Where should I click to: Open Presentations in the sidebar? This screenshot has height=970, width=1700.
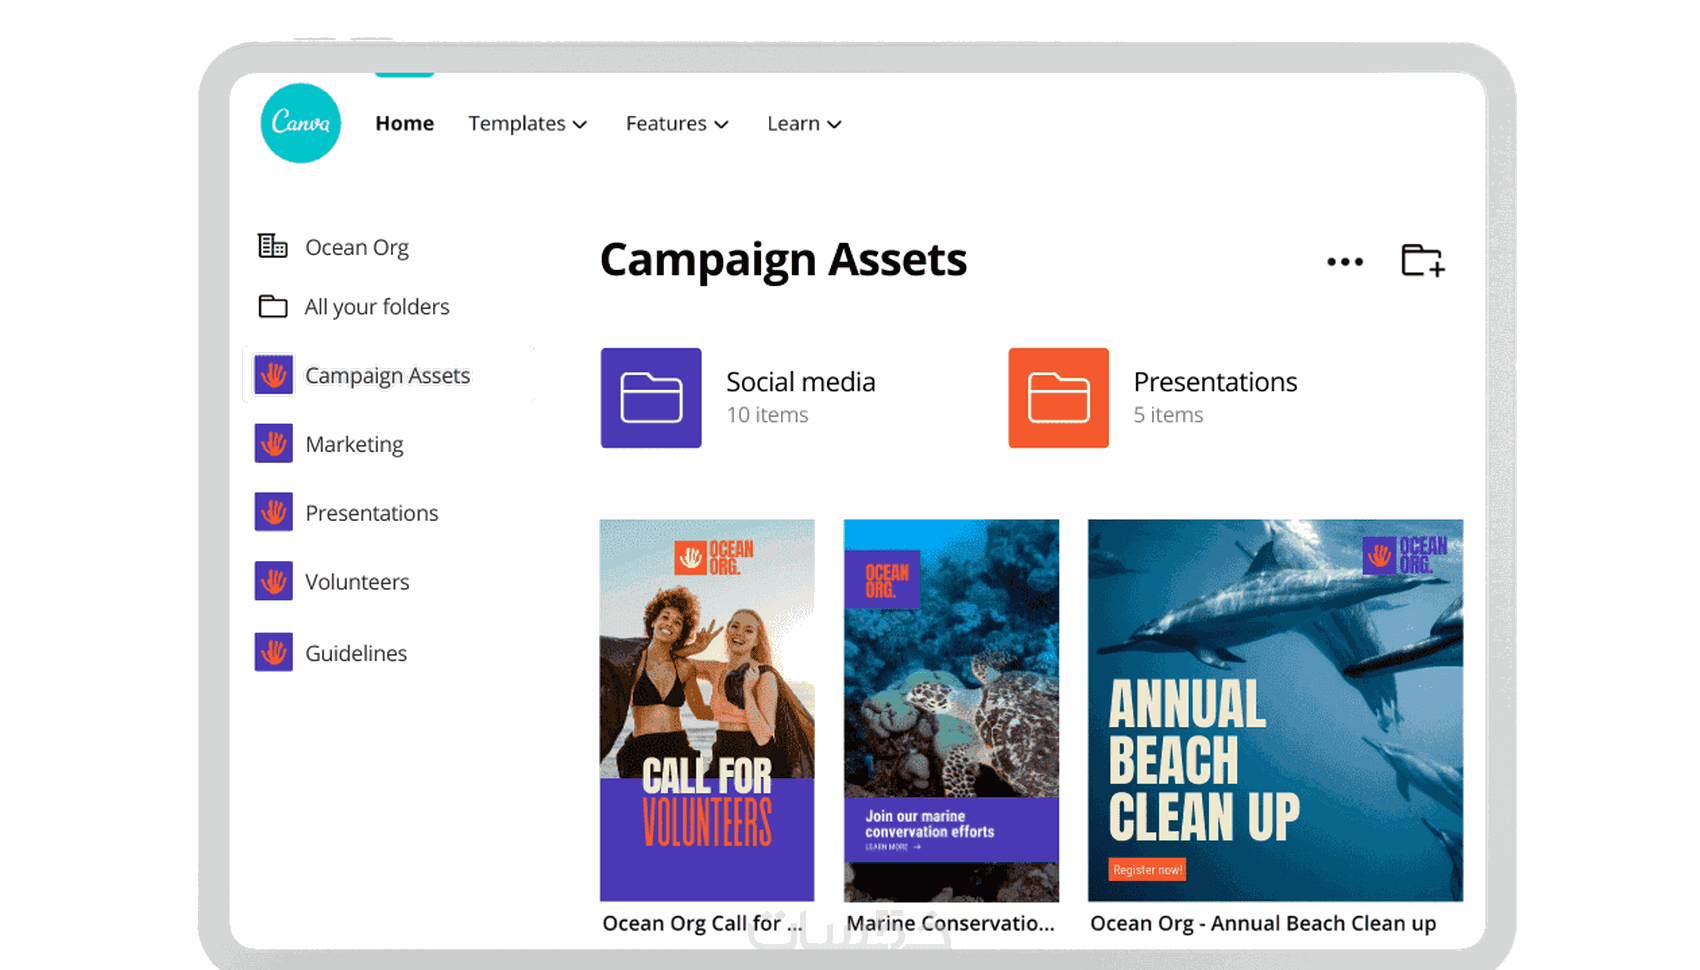click(x=372, y=513)
